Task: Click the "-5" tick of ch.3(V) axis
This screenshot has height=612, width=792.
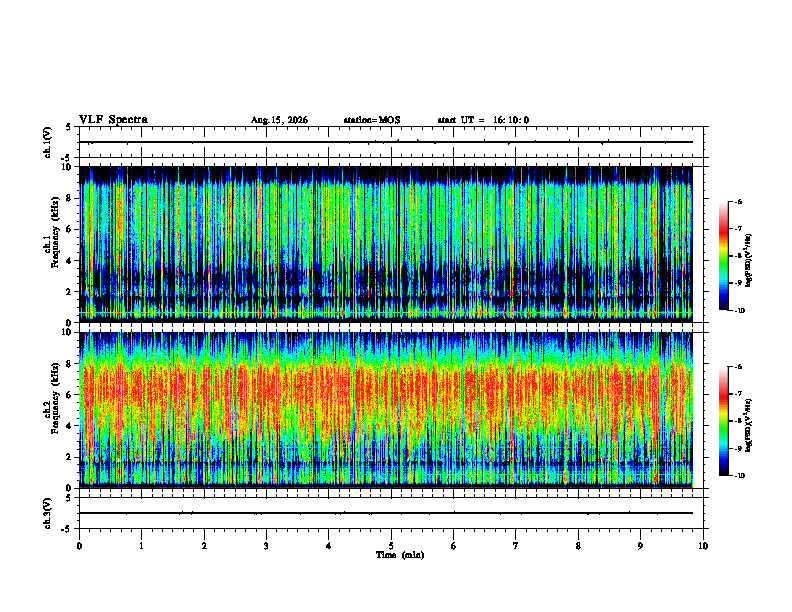Action: (x=67, y=529)
